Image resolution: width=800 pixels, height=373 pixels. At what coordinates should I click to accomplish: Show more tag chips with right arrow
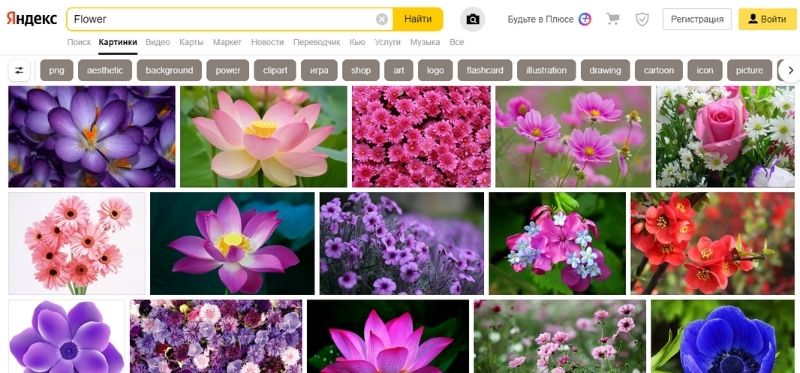click(x=790, y=70)
